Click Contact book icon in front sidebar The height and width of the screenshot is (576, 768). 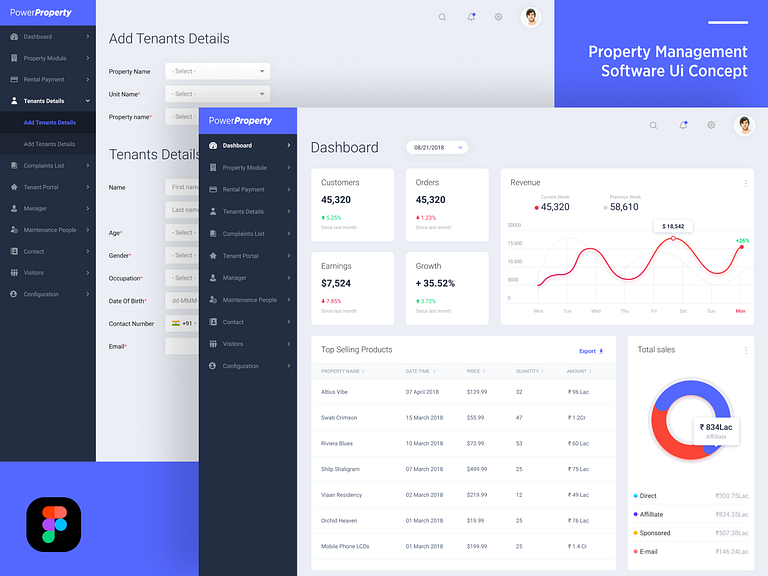click(213, 322)
